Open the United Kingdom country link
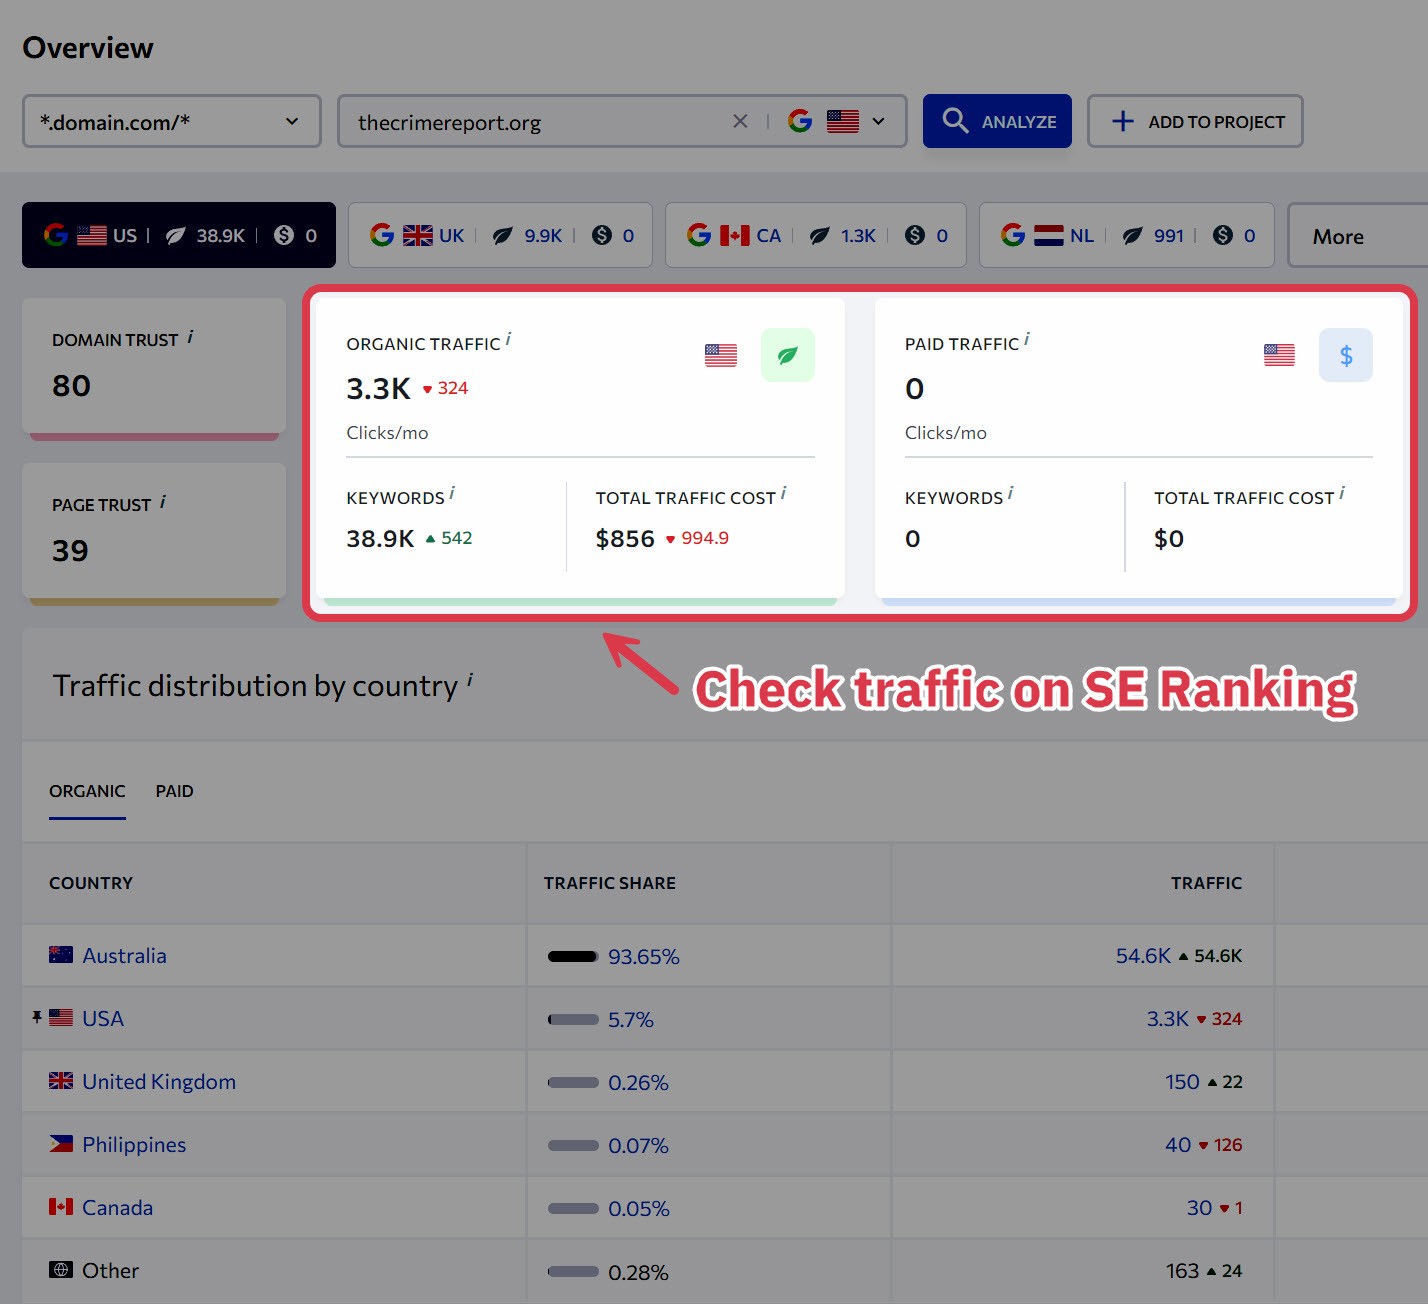Screen dimensions: 1428x1304 point(159,1082)
